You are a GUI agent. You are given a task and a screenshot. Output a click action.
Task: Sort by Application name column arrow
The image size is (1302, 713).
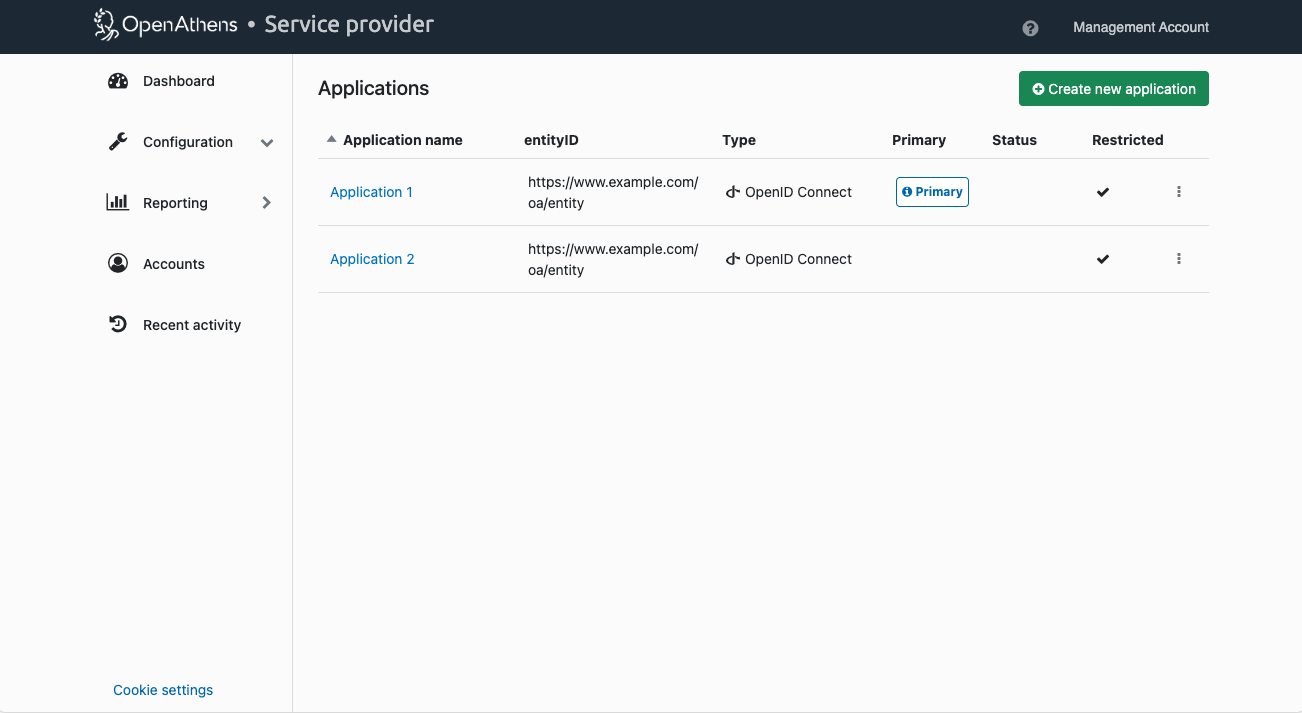332,140
